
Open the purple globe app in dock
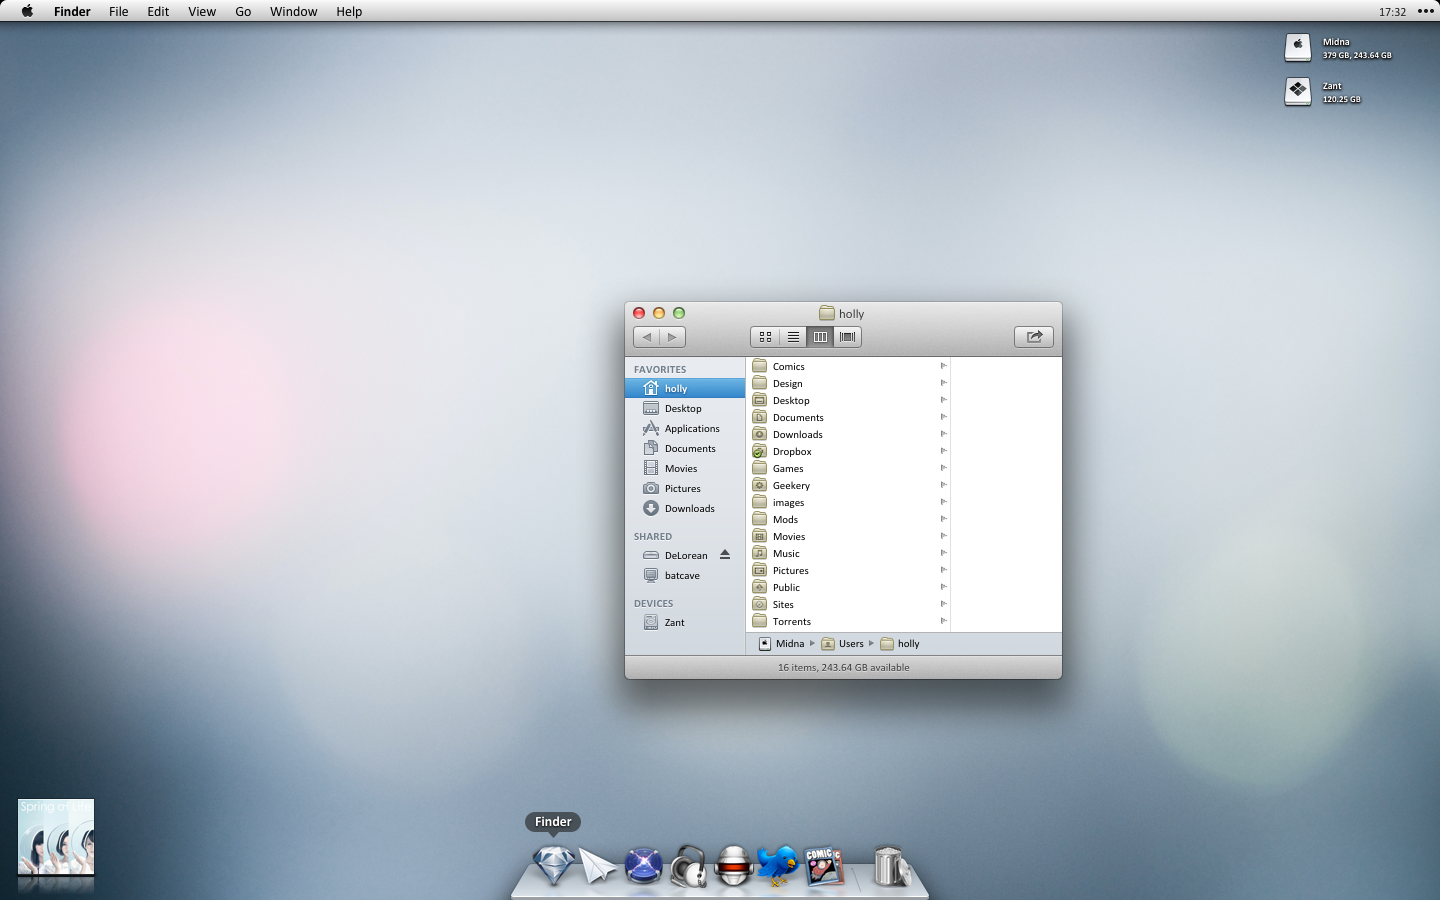click(x=643, y=866)
